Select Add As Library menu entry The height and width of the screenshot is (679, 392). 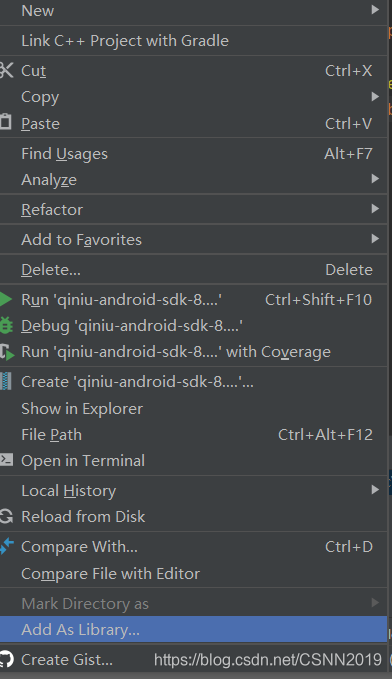(x=193, y=629)
